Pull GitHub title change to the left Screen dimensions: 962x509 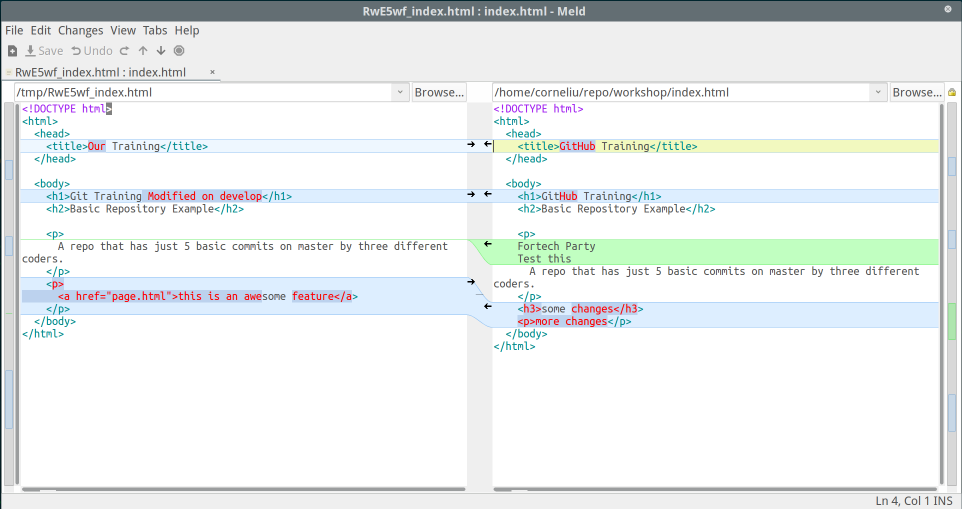(488, 145)
